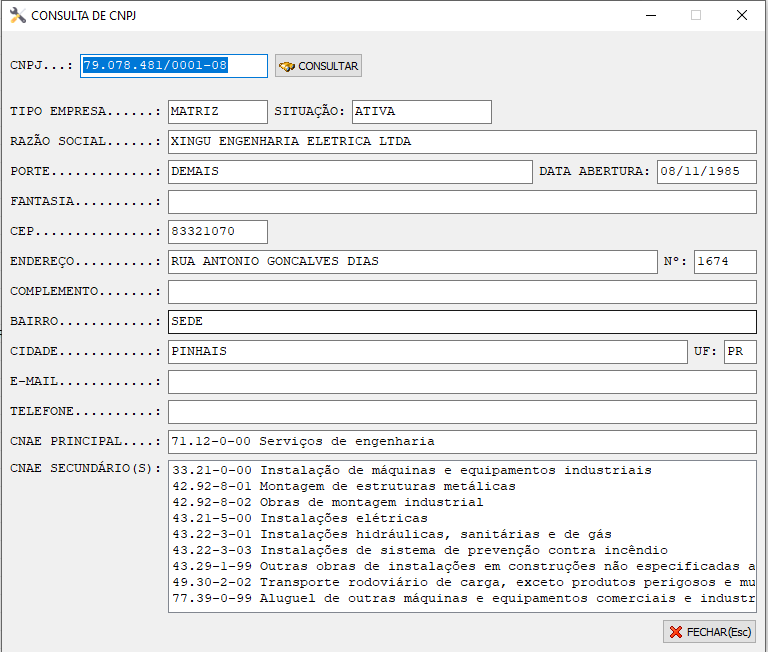This screenshot has width=768, height=652.
Task: Click the TIPO EMPRESA label
Action: point(85,112)
